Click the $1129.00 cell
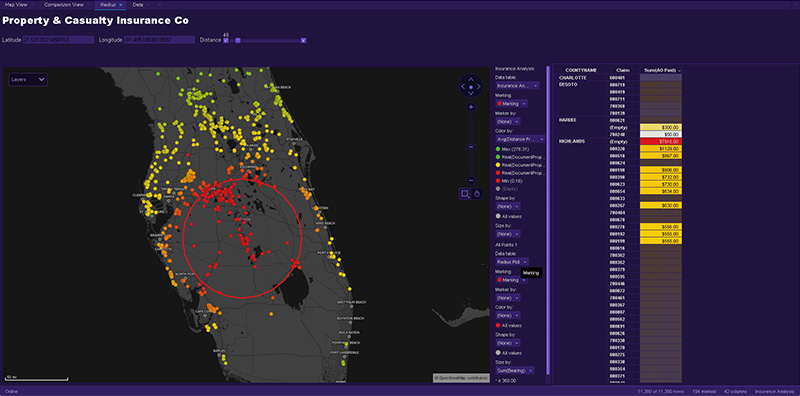This screenshot has height=396, width=800. 661,148
